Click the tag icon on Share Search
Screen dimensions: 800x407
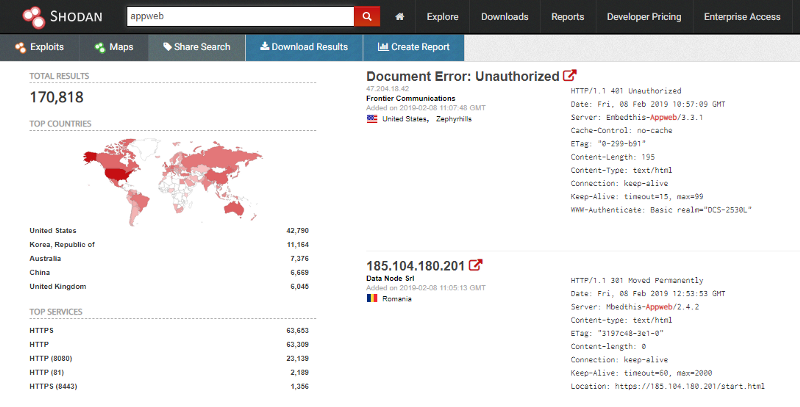[167, 46]
